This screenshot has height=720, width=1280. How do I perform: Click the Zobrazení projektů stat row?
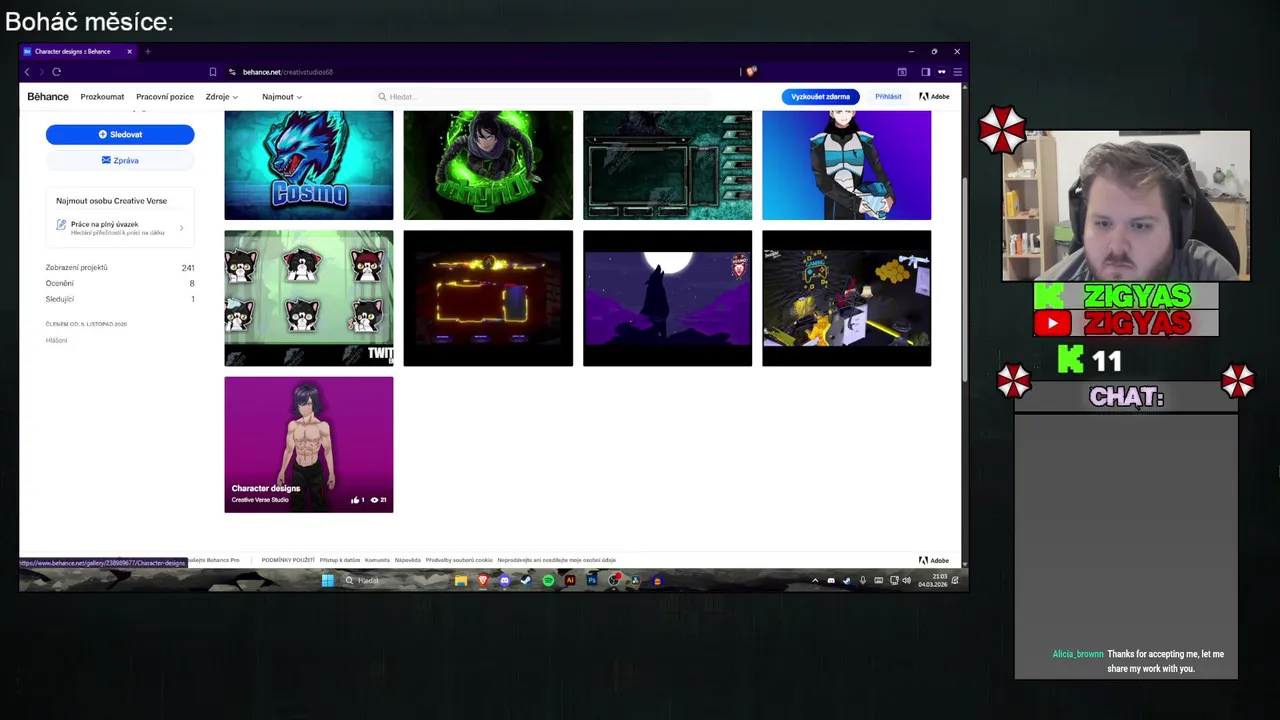pyautogui.click(x=120, y=268)
